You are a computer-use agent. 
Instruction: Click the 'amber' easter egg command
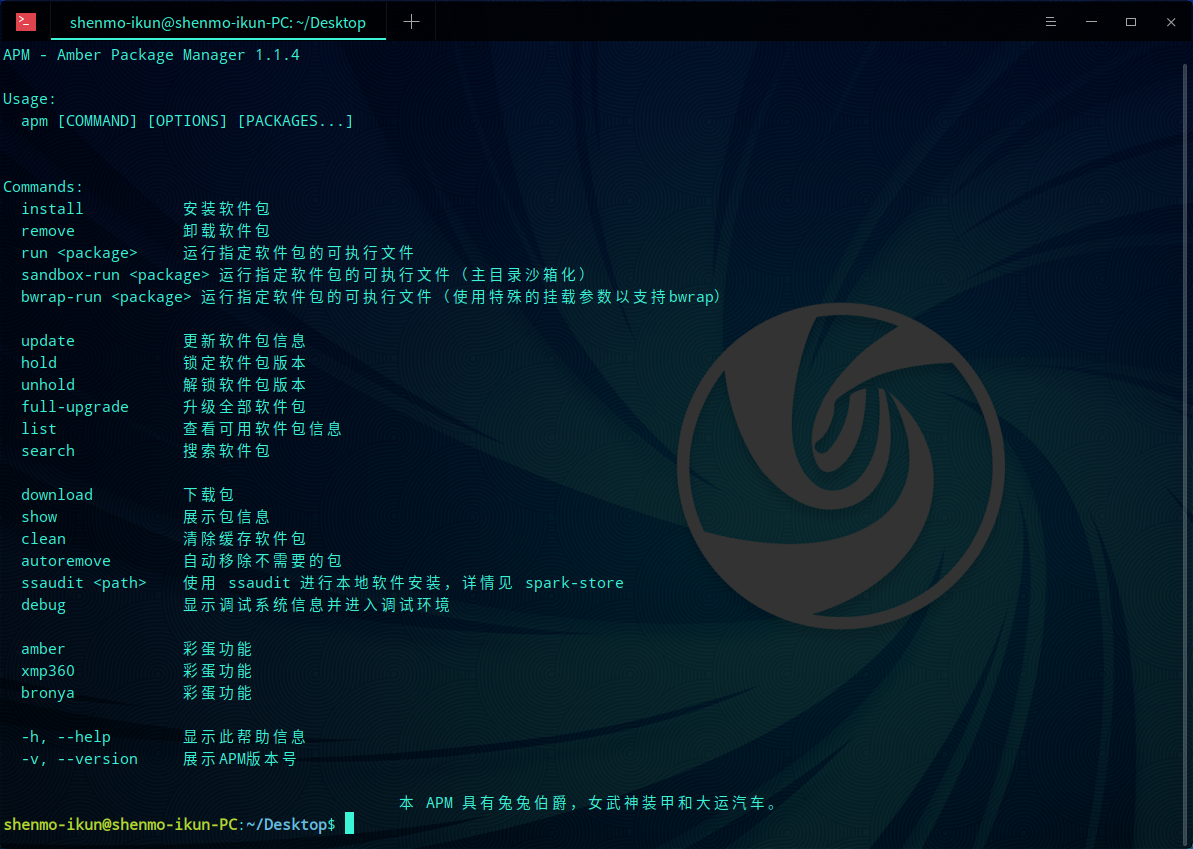(x=43, y=649)
